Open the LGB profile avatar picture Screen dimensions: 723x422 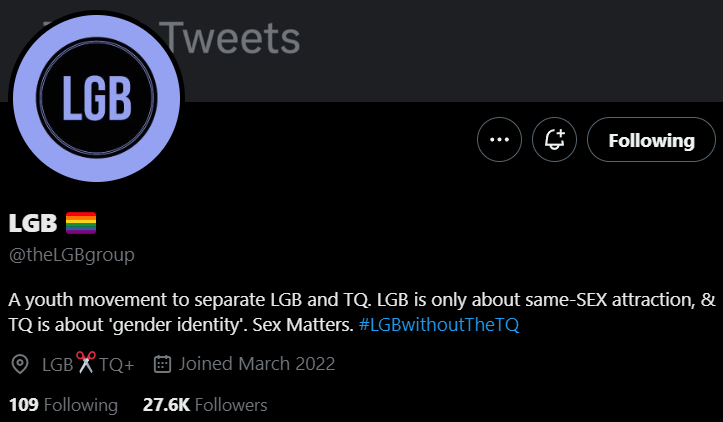point(96,98)
